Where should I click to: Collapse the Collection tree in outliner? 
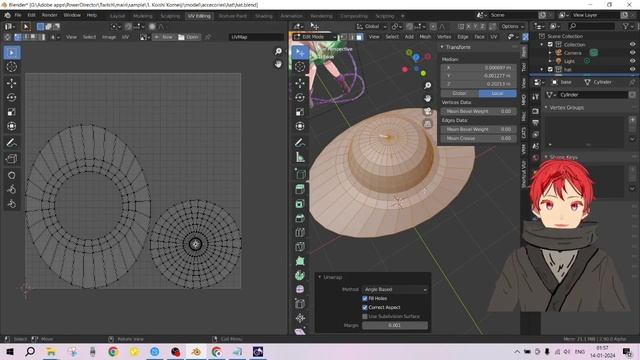[542, 44]
